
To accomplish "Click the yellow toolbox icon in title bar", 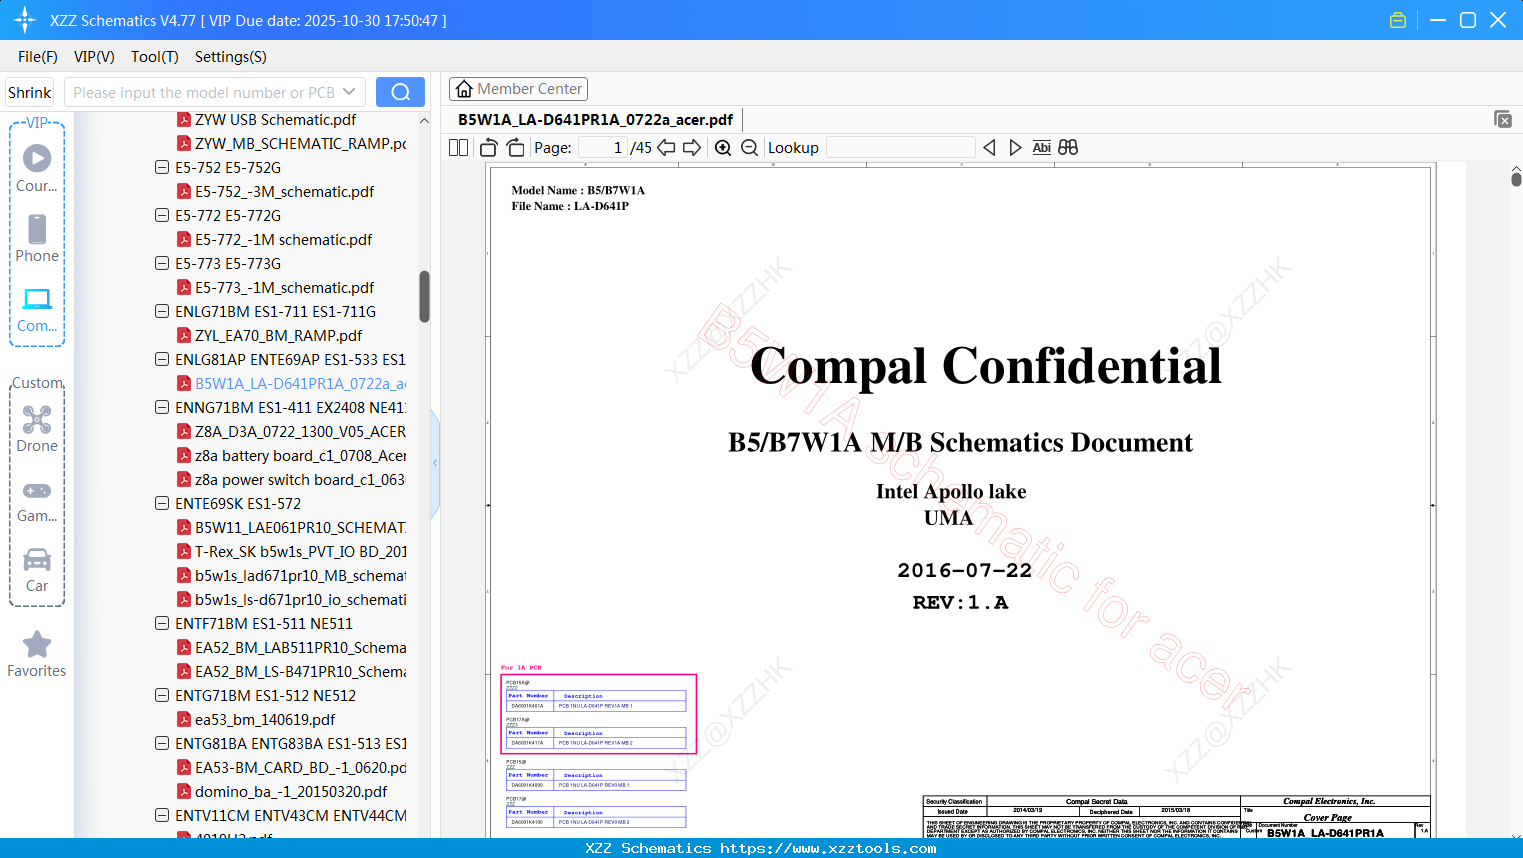I will [x=1398, y=20].
